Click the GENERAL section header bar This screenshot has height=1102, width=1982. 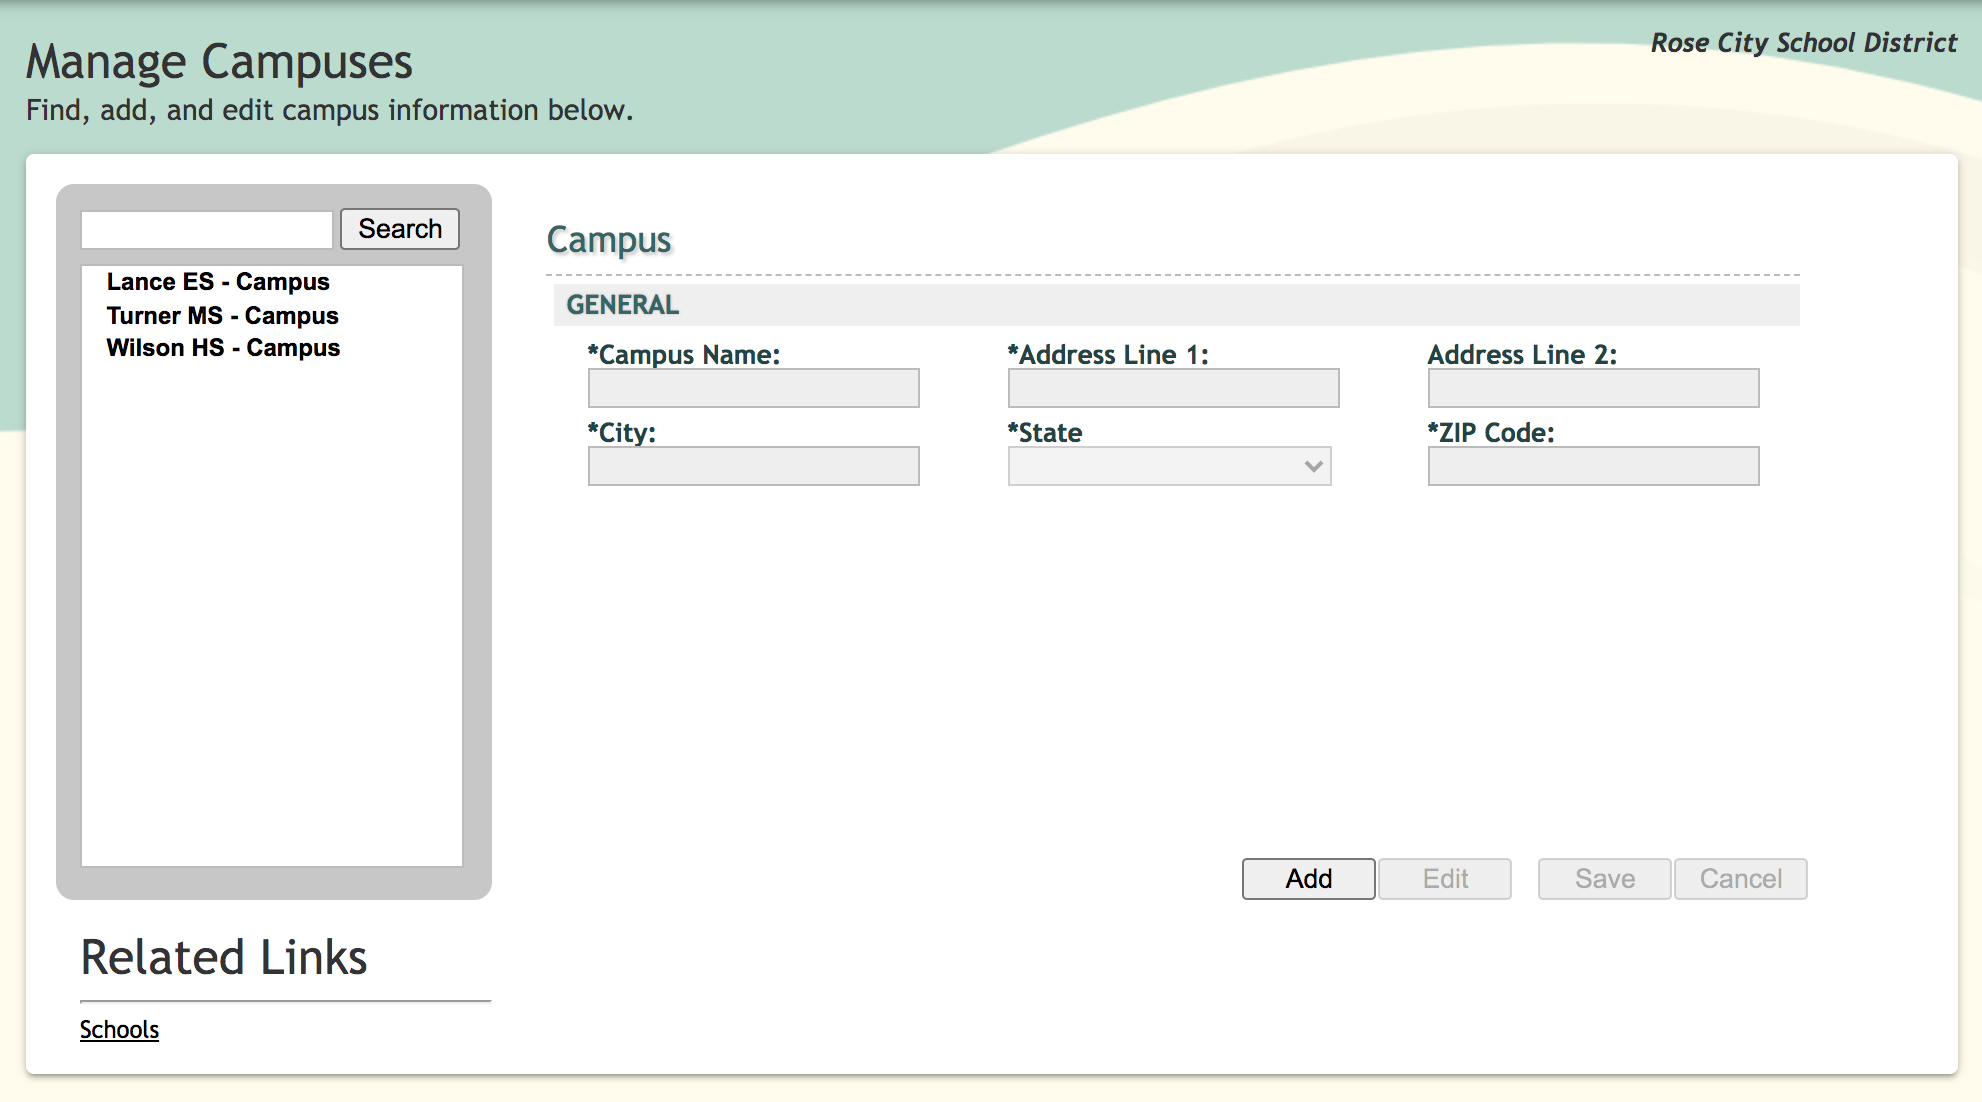(x=1176, y=305)
